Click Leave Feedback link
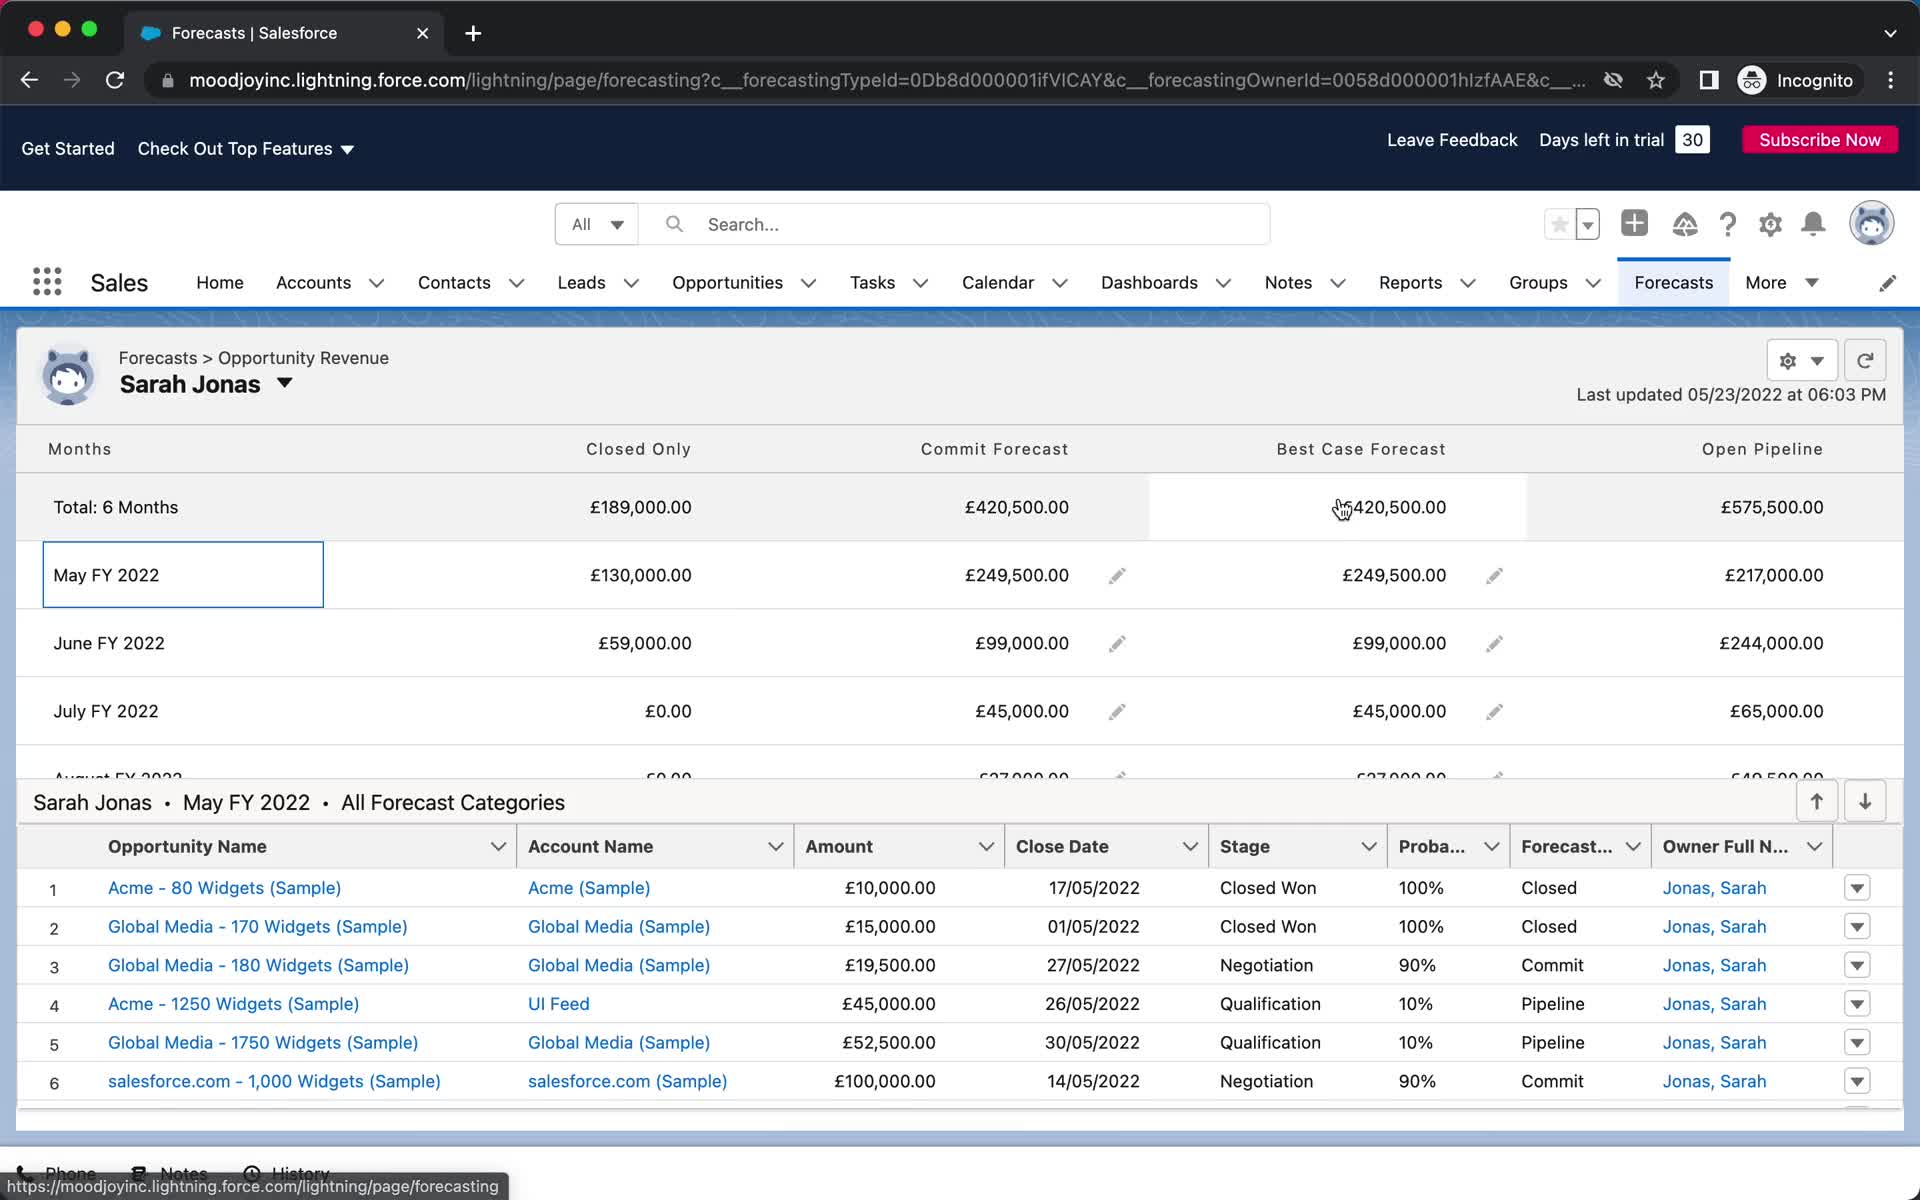The image size is (1920, 1200). (x=1452, y=140)
